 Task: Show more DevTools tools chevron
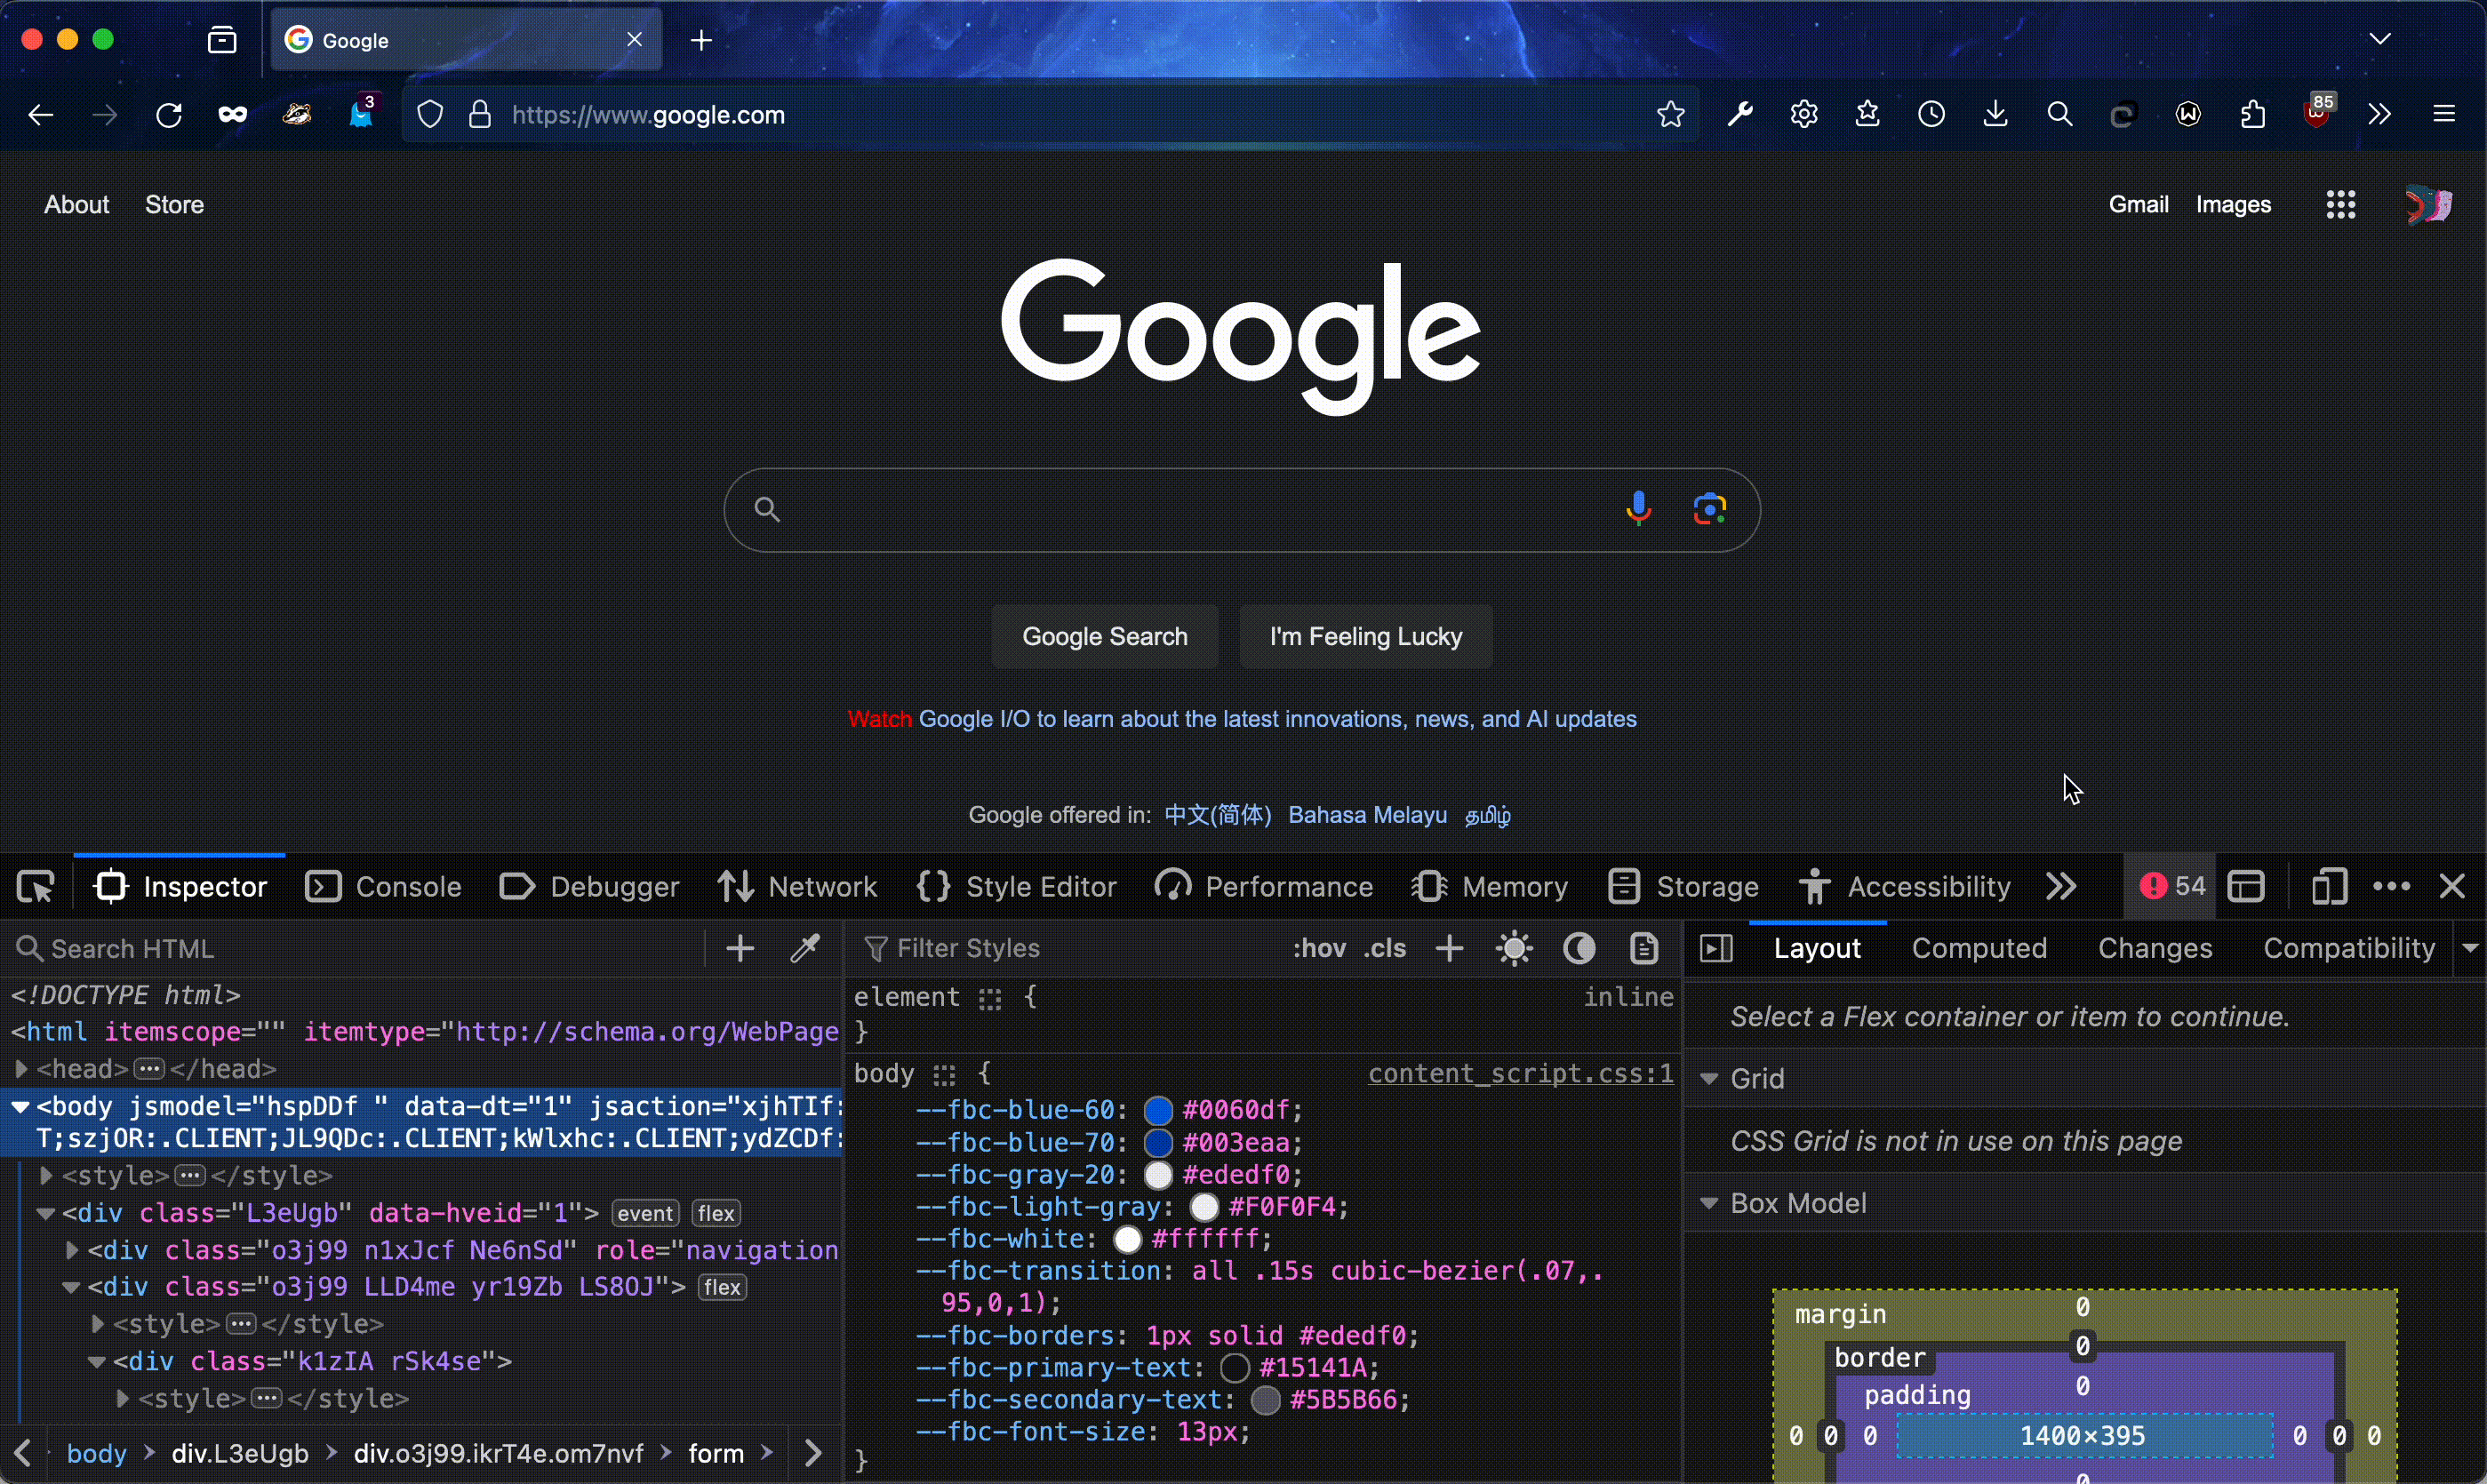coord(2061,886)
